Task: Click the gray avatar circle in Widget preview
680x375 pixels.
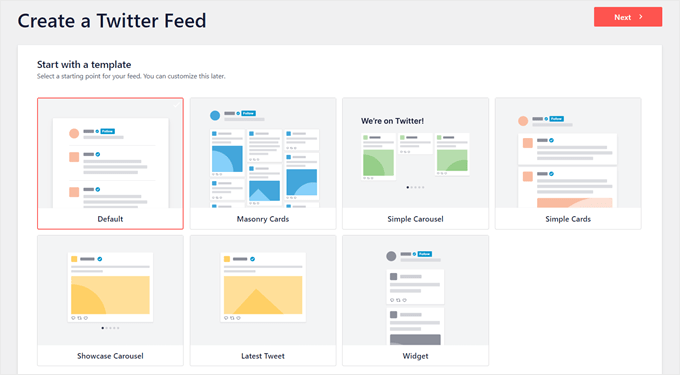Action: tap(391, 256)
